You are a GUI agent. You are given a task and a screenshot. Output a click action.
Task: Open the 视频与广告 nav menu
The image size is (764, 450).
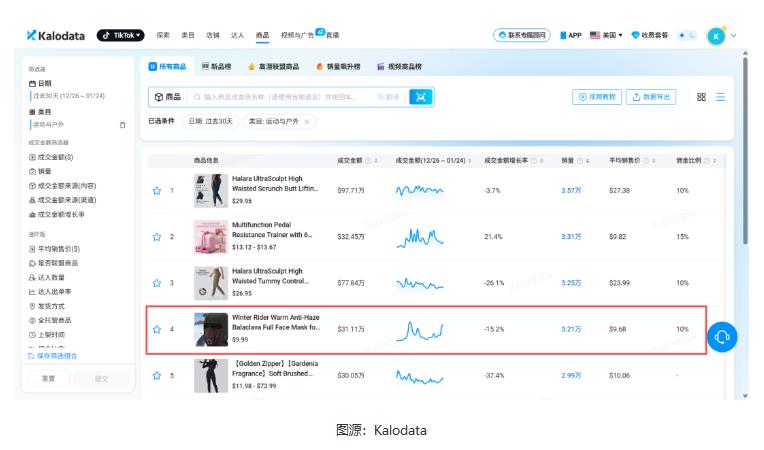click(x=297, y=35)
